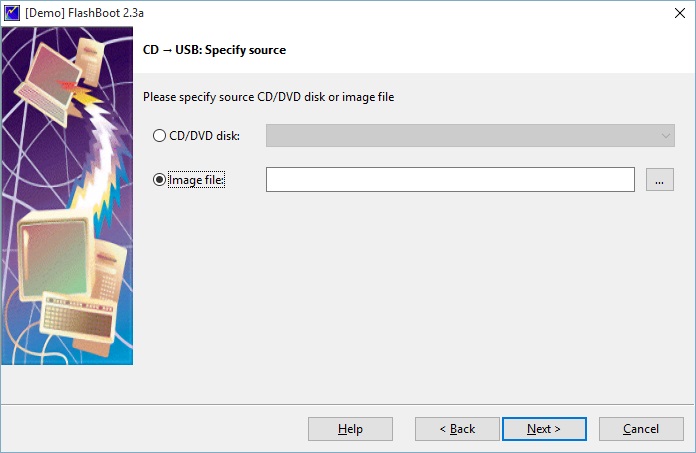Focus the Image file path text field

click(x=450, y=179)
